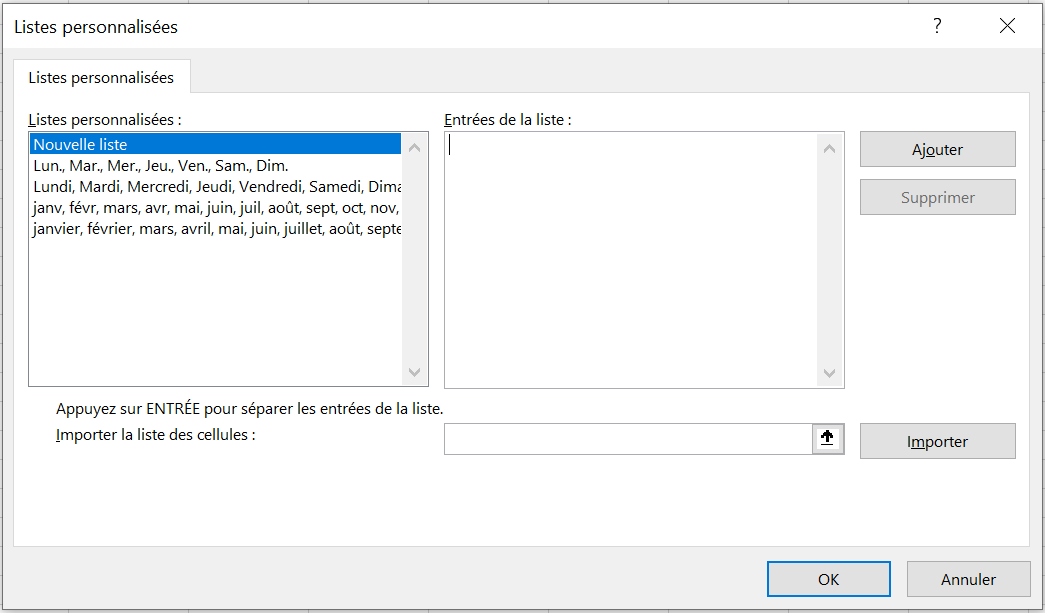Select the Lundi, Mardi, Mercredi list row
The image size is (1045, 613).
(215, 187)
